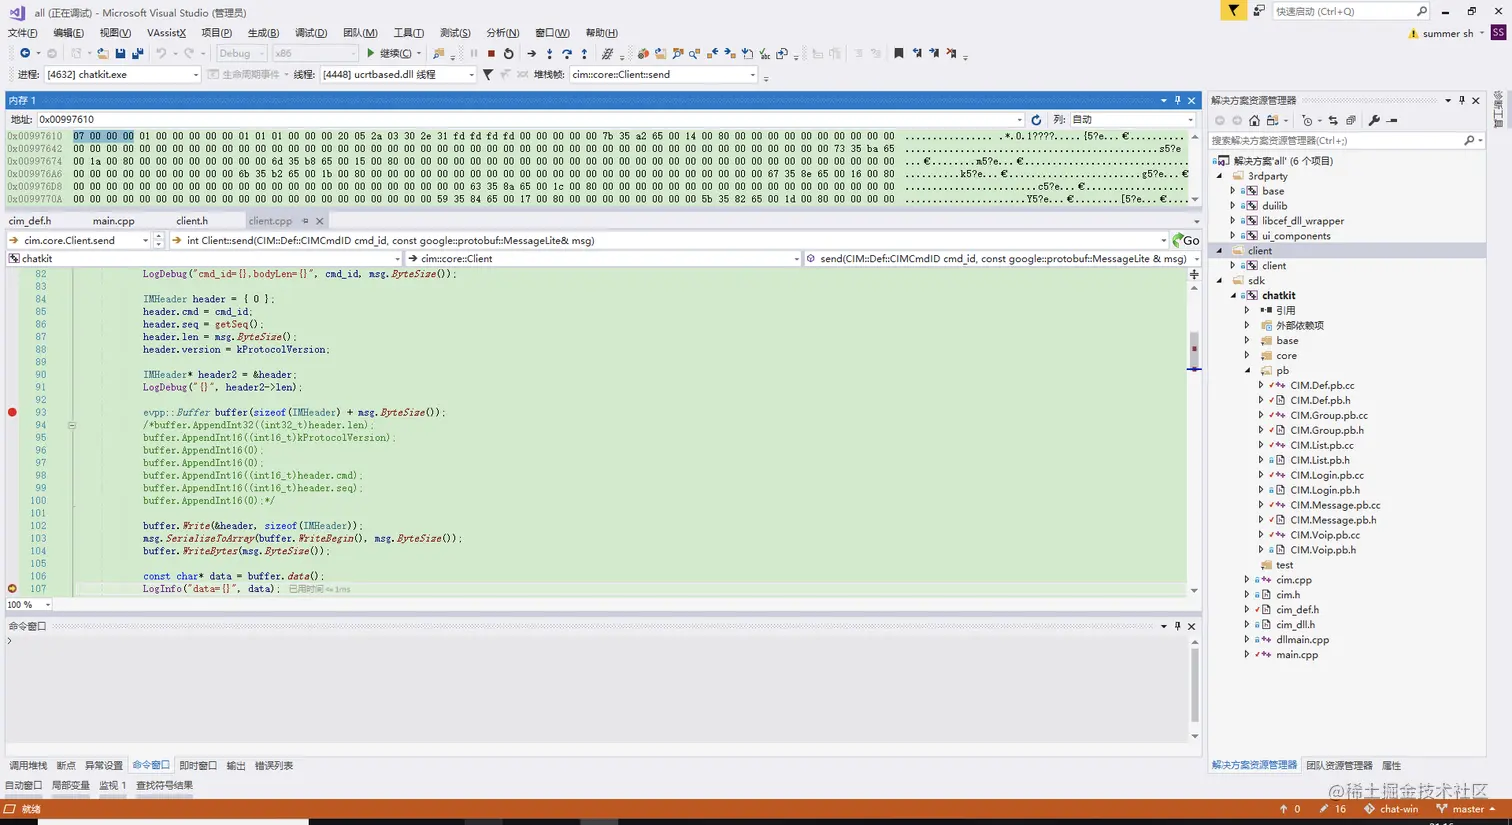The width and height of the screenshot is (1512, 825).
Task: Switch to the 团队资源管理器 tab
Action: point(1339,766)
